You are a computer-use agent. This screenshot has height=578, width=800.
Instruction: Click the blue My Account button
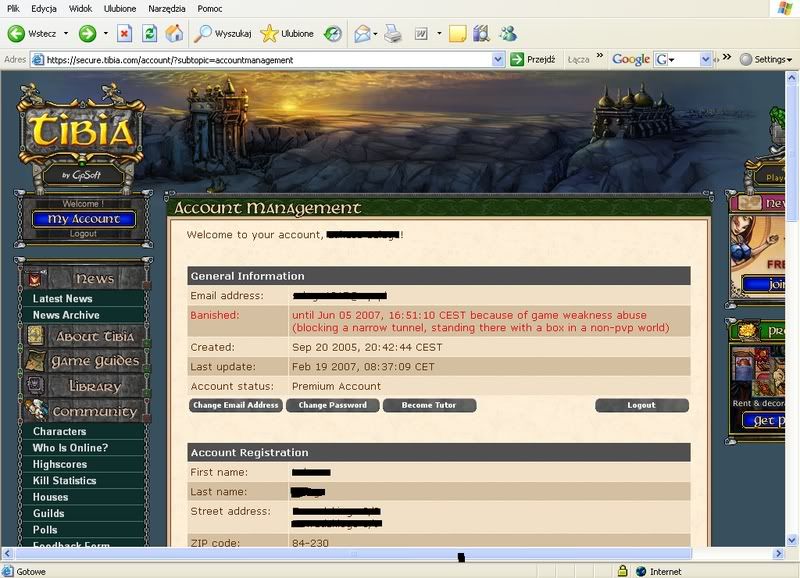84,219
